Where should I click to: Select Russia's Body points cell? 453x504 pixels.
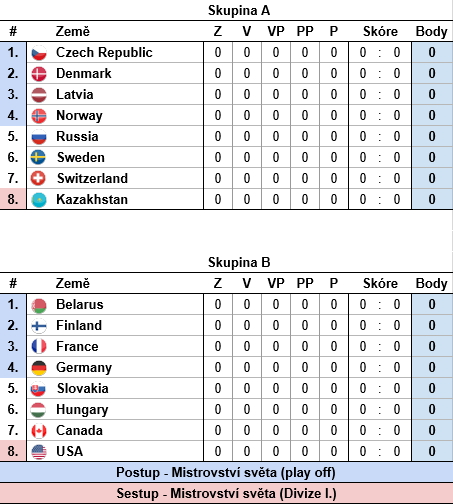click(x=432, y=136)
